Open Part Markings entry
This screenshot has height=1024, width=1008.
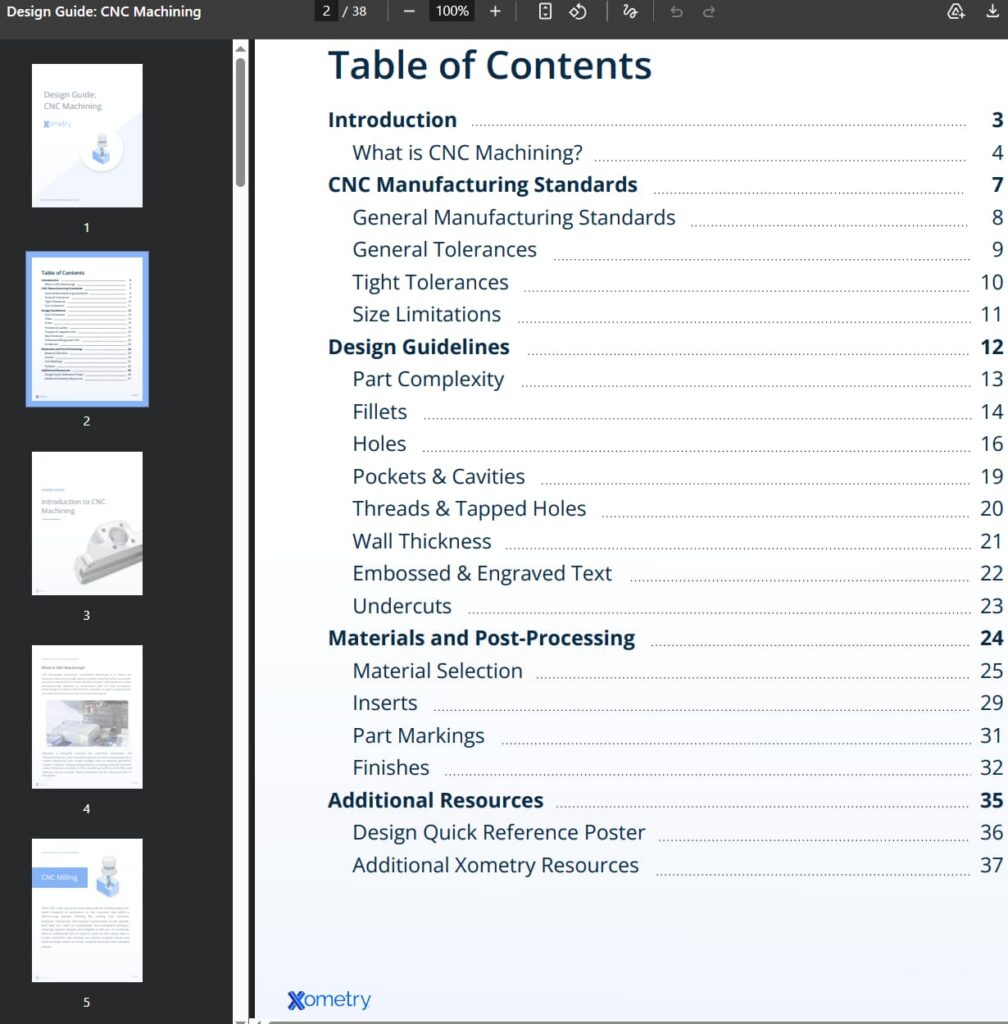[x=418, y=736]
